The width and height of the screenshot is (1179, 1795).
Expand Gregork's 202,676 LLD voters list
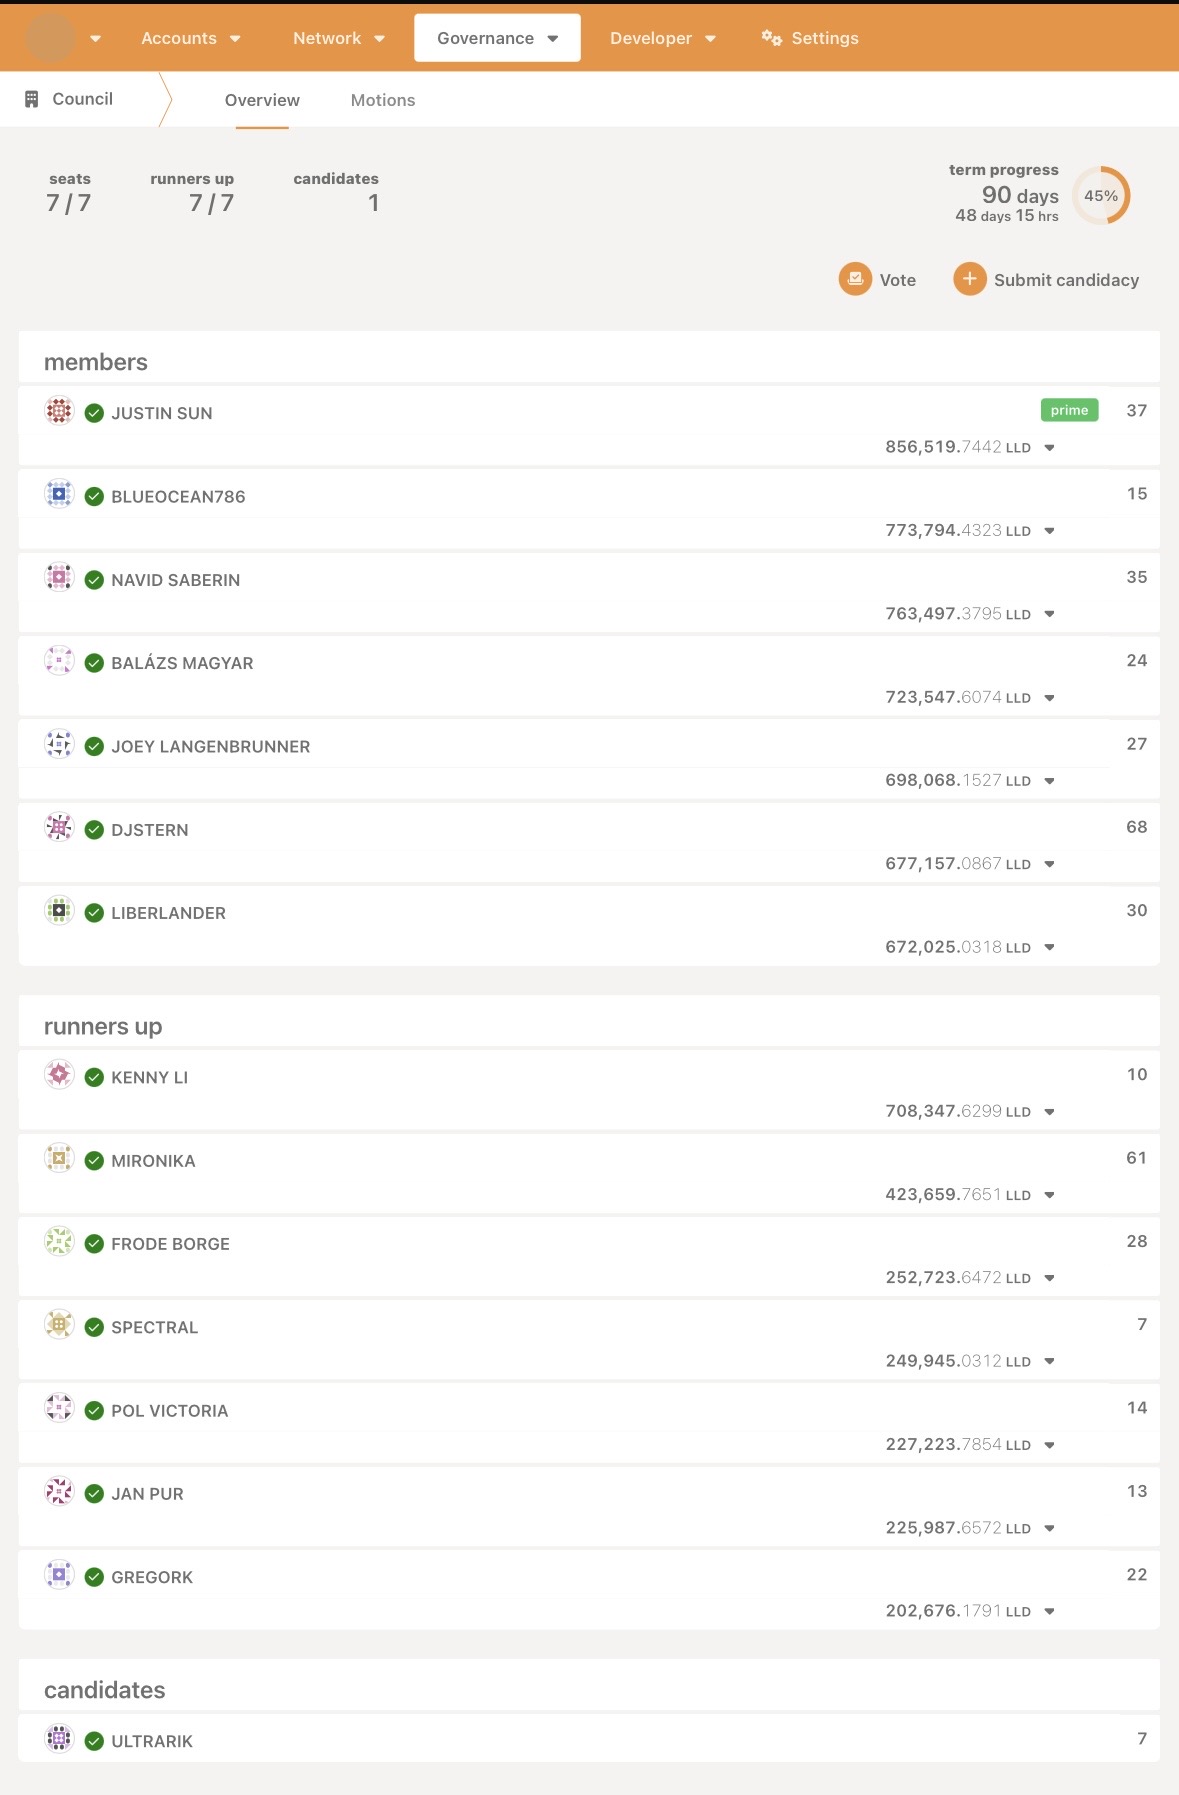click(x=1049, y=1612)
